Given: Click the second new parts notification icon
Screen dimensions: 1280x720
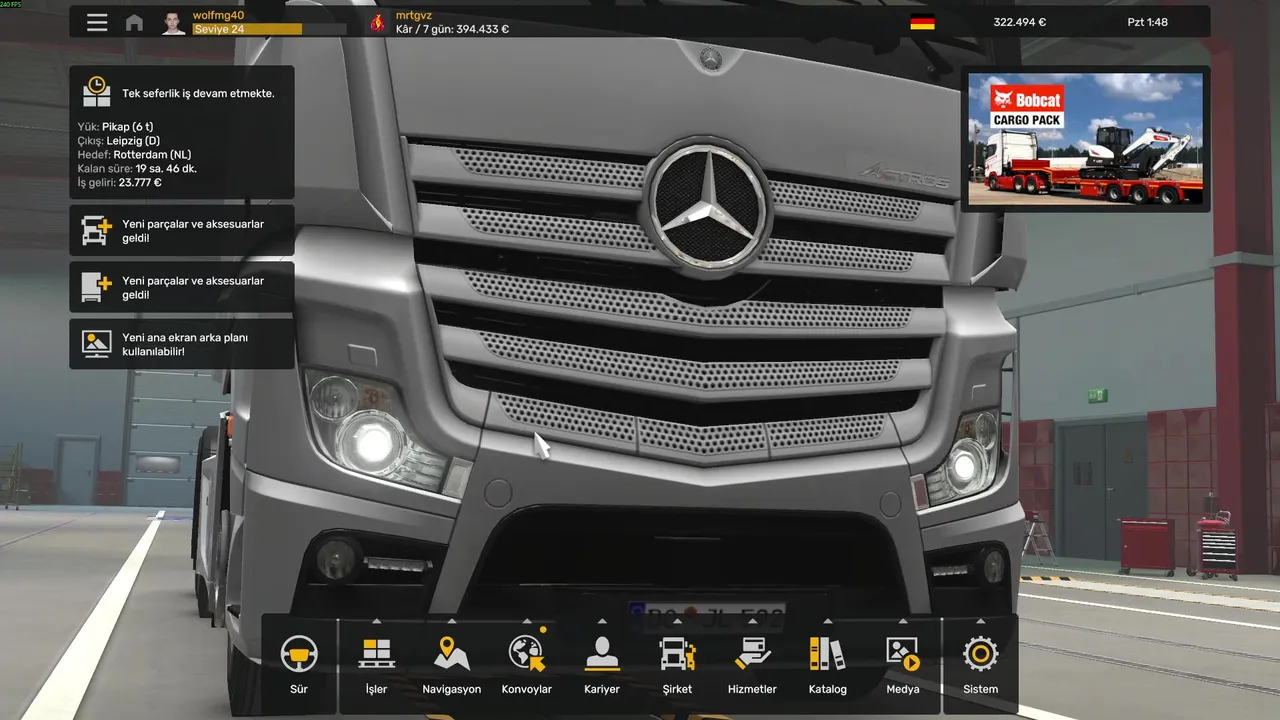Looking at the screenshot, I should click(x=97, y=288).
